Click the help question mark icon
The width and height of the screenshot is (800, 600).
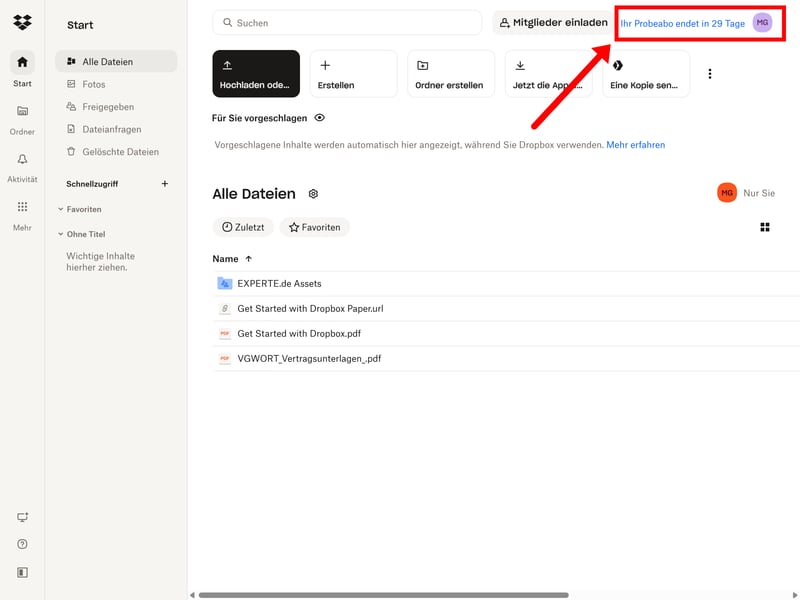coord(22,544)
